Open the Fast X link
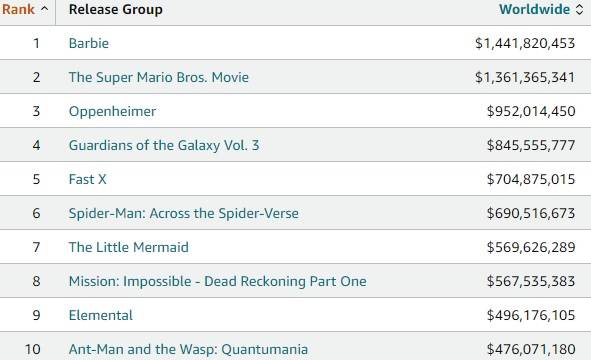Viewport: 591px width, 360px height. coord(87,179)
